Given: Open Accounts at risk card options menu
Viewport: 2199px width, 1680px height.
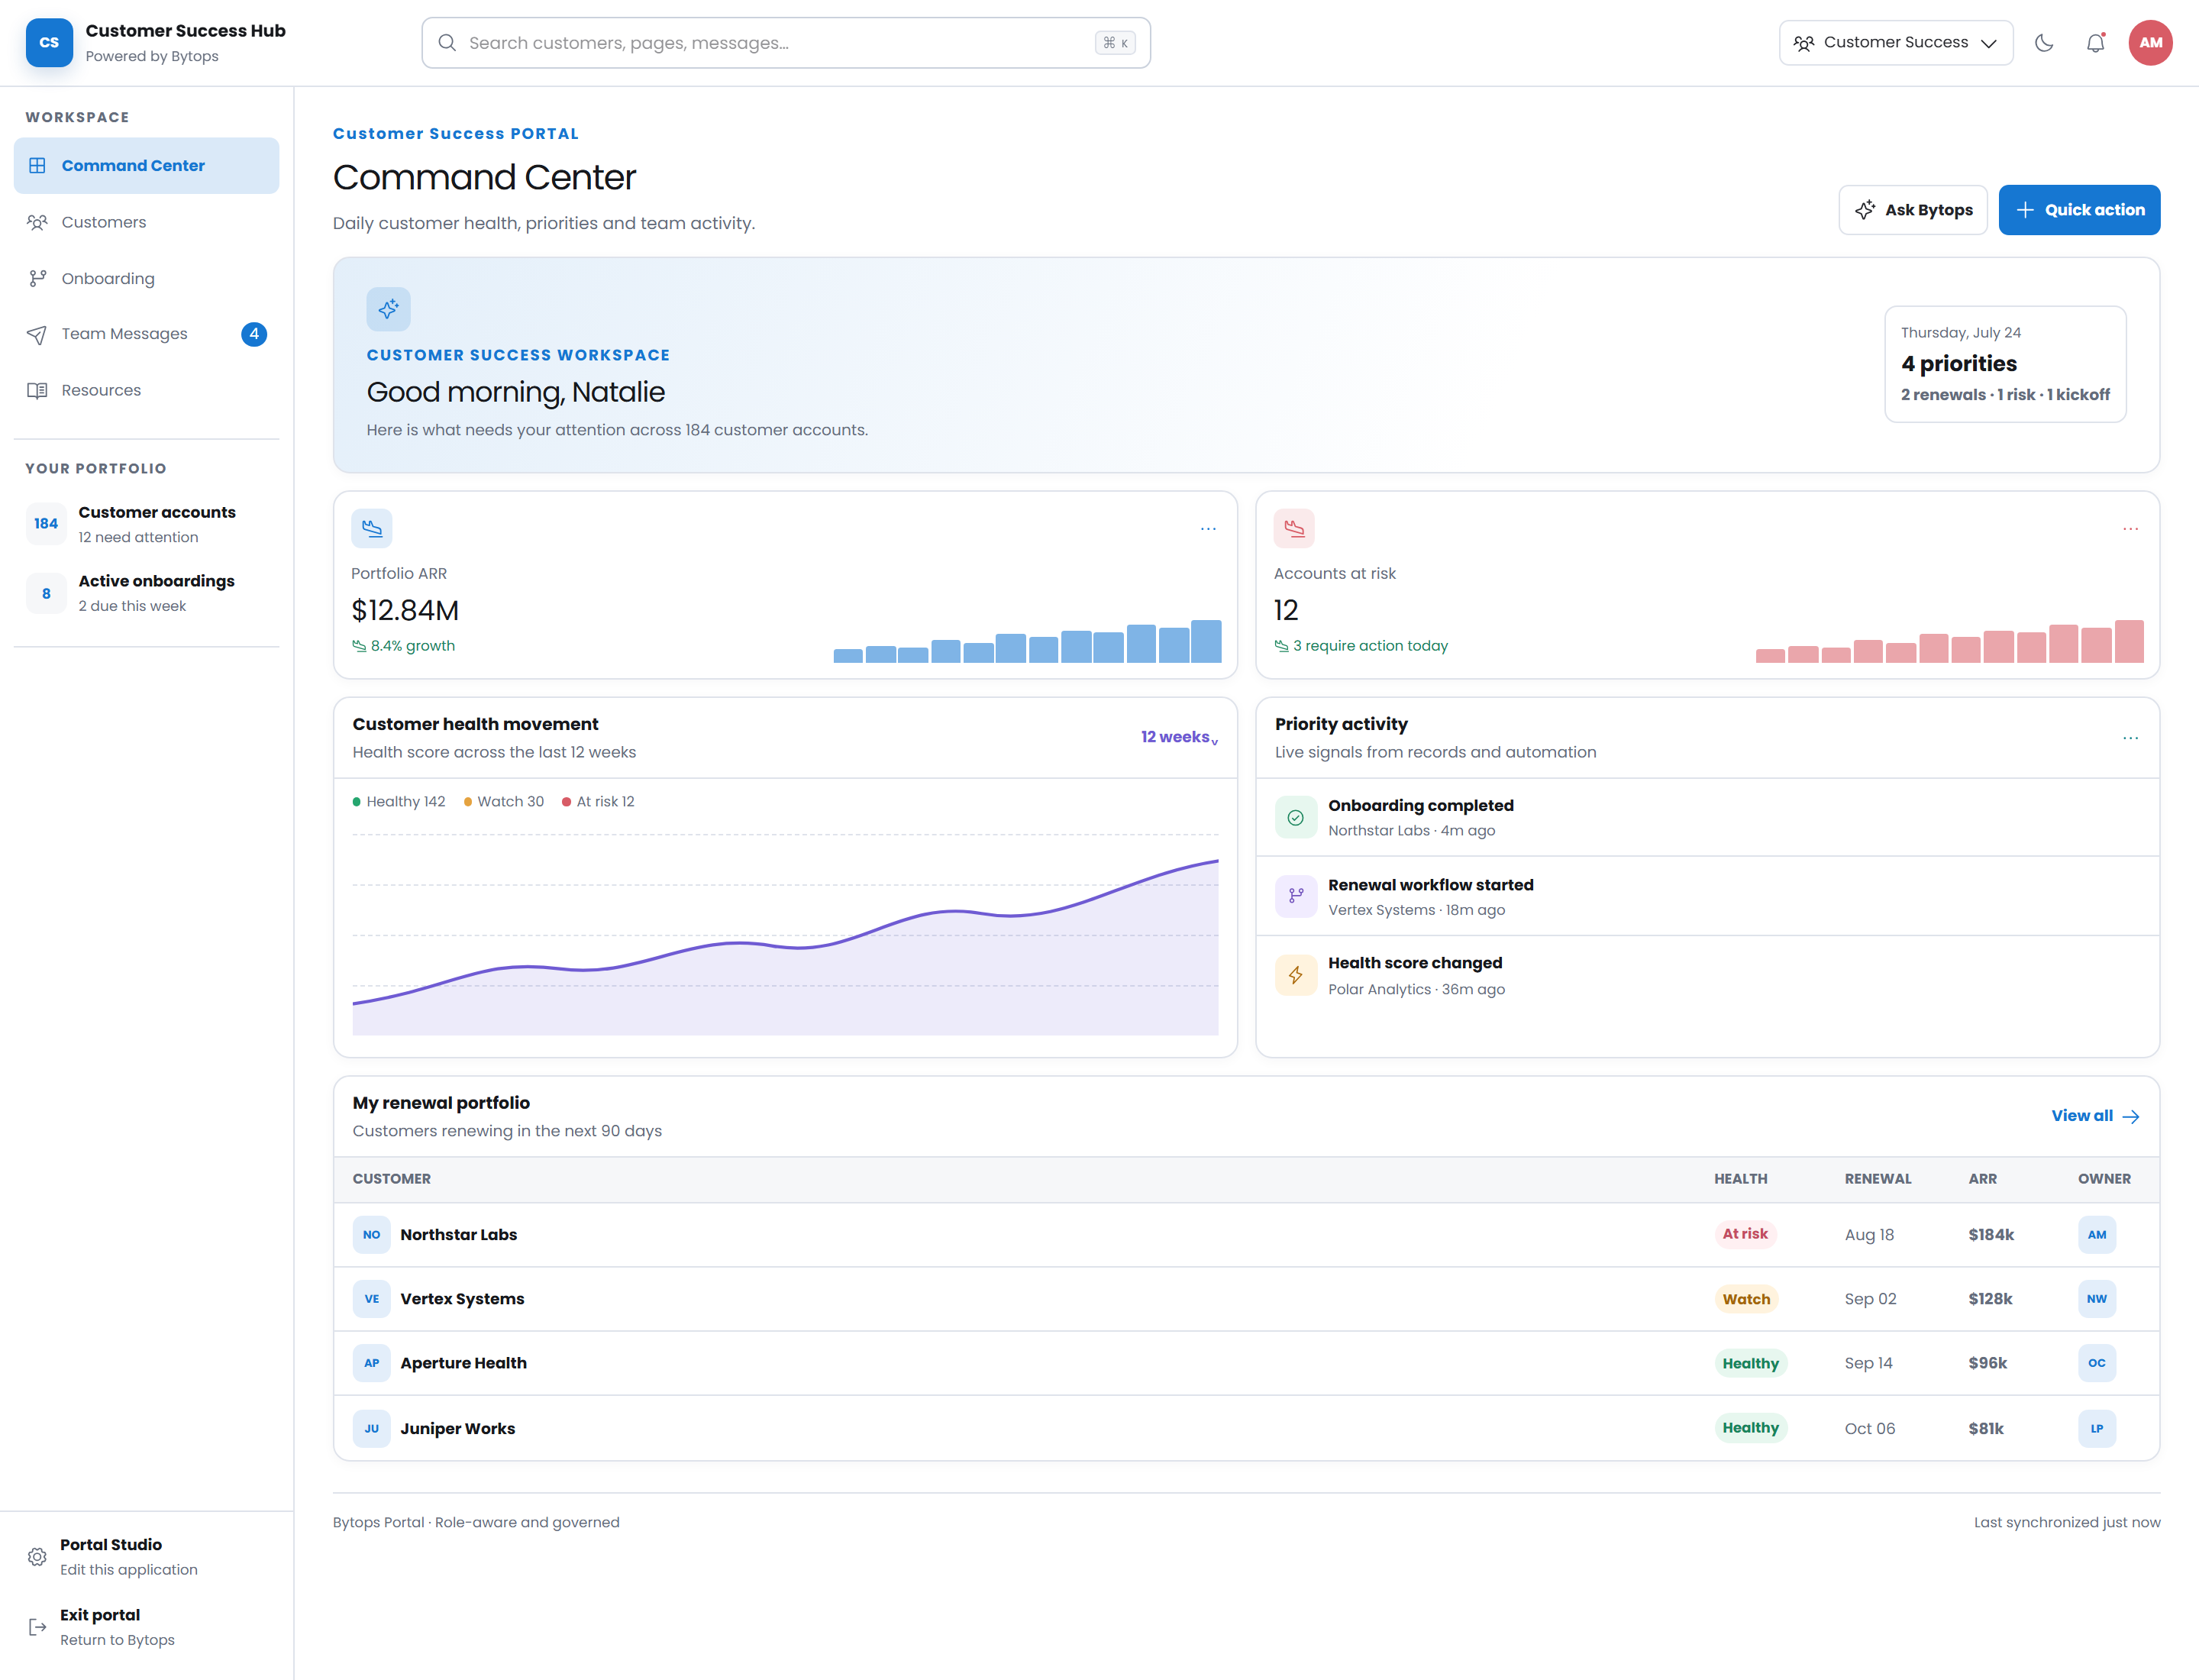Looking at the screenshot, I should (x=2130, y=529).
